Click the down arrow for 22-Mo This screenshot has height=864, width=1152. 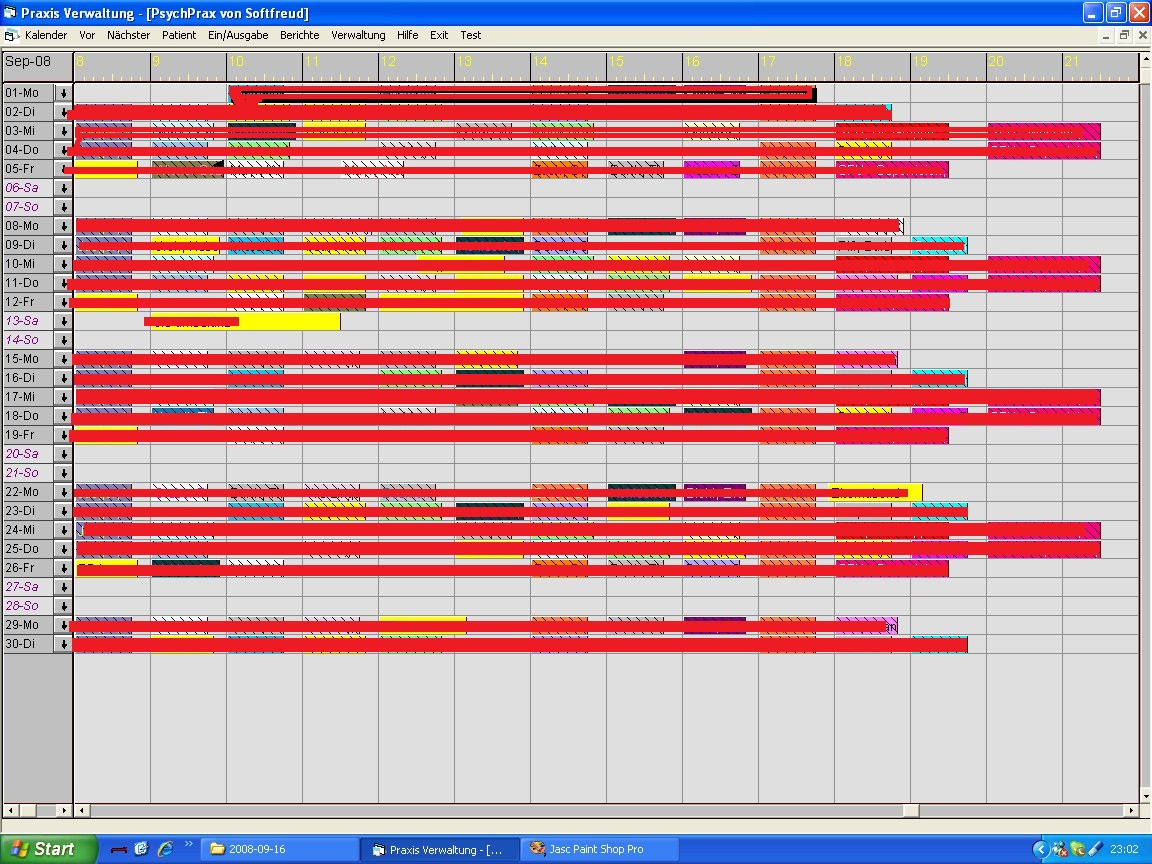click(64, 492)
